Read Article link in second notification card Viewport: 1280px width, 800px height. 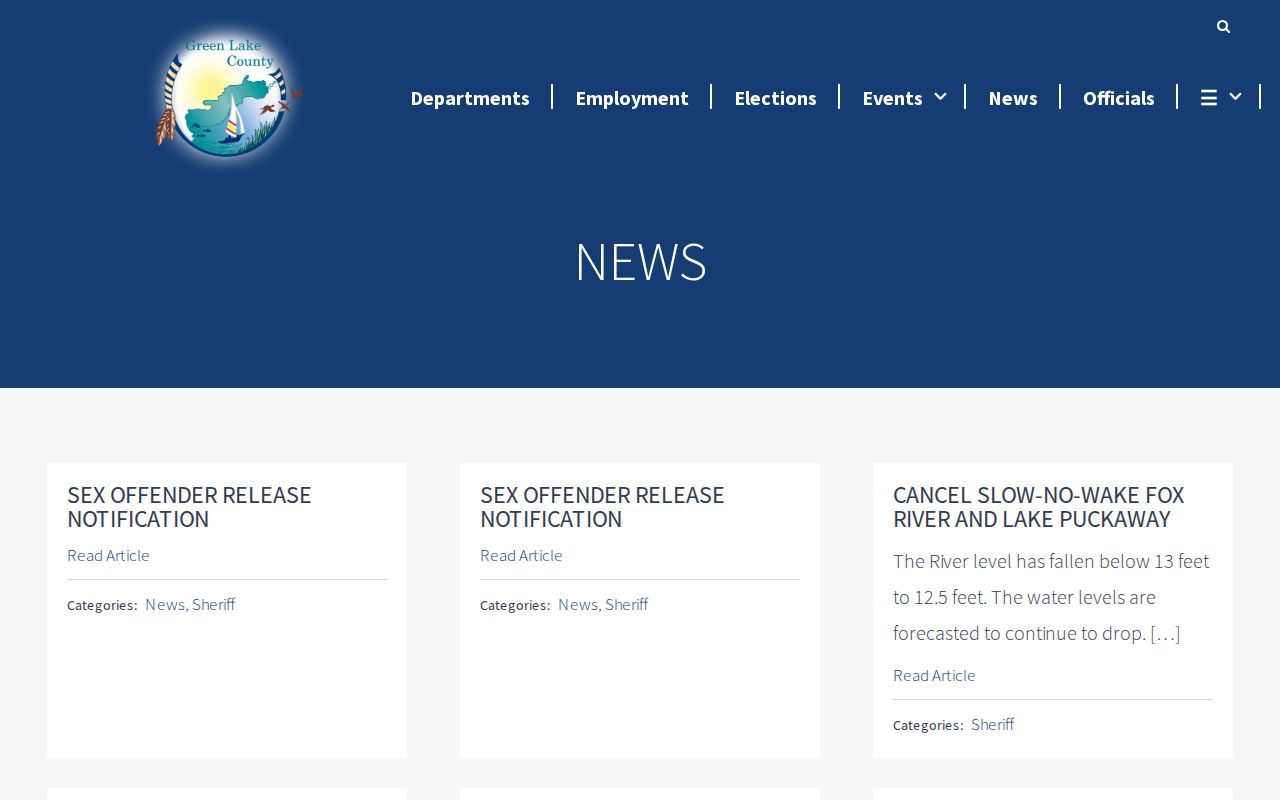tap(521, 555)
